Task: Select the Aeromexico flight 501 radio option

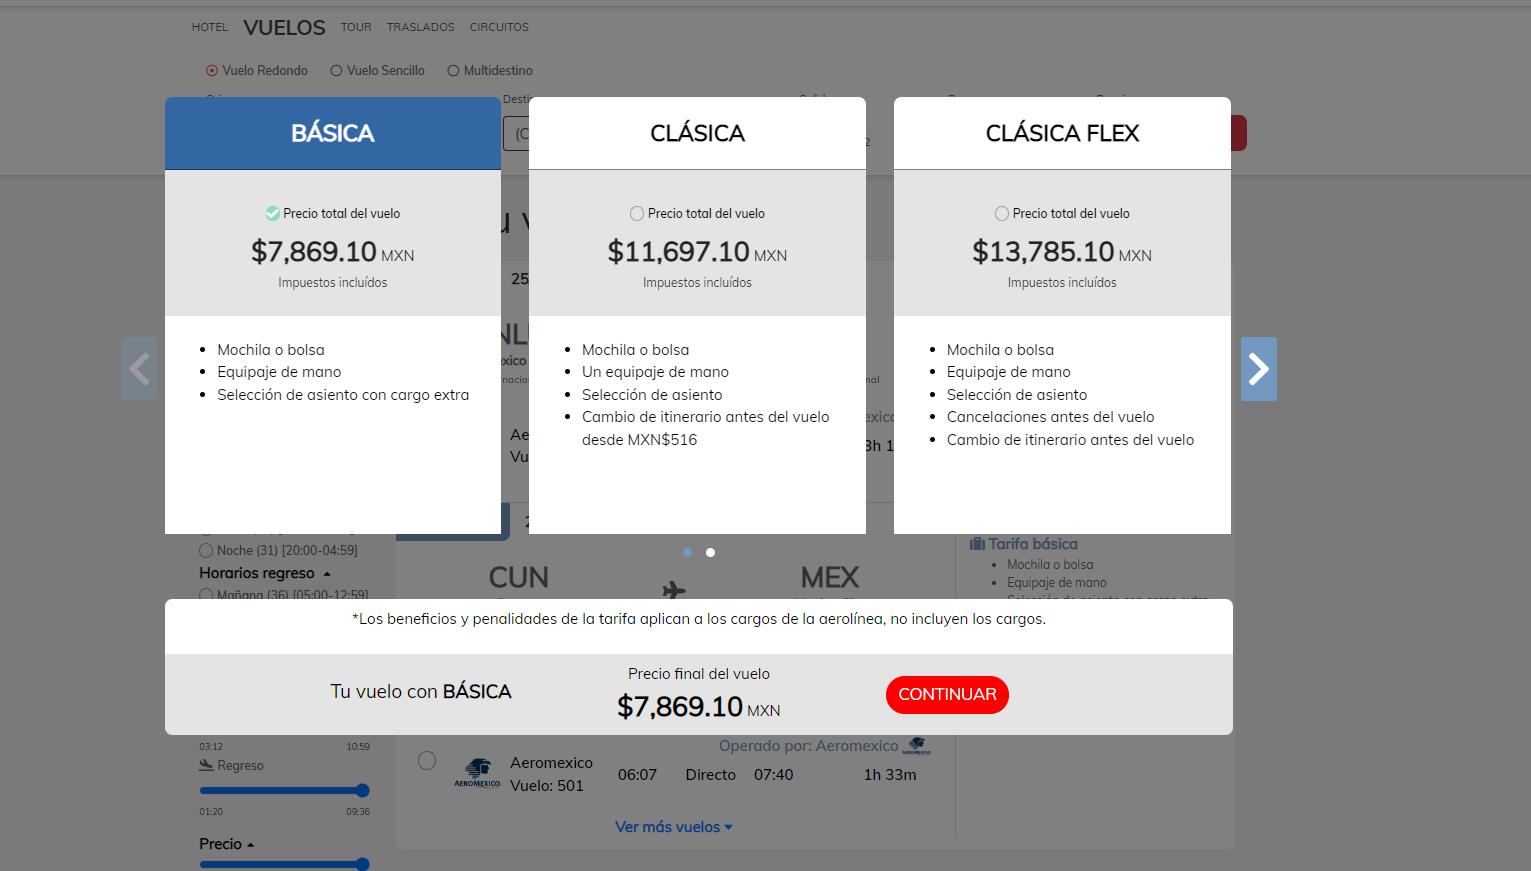Action: 427,760
